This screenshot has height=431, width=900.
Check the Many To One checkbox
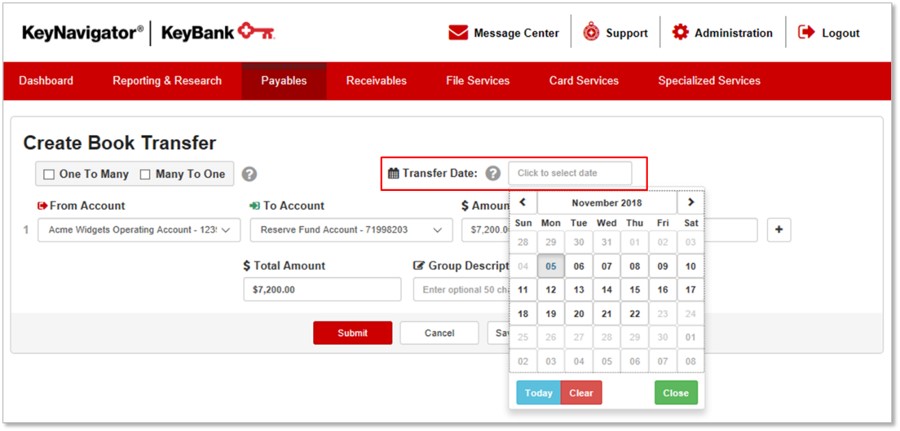(x=145, y=174)
